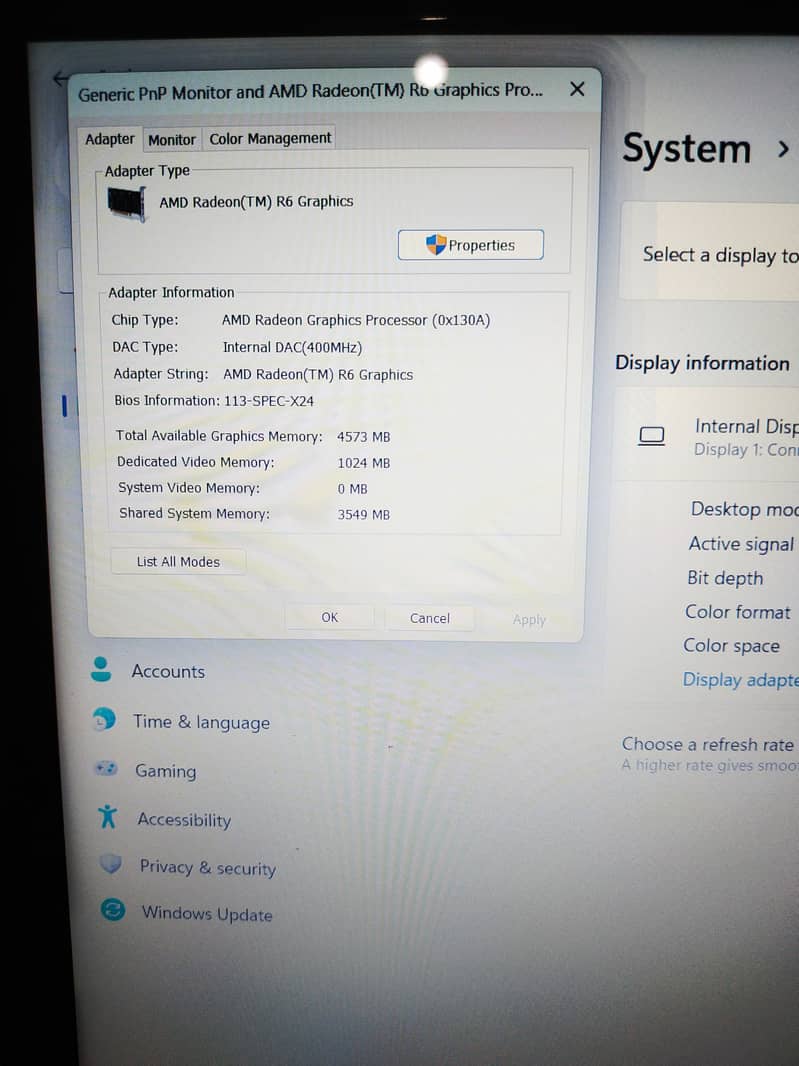This screenshot has width=799, height=1066.
Task: Click Color space label in Settings
Action: point(732,646)
